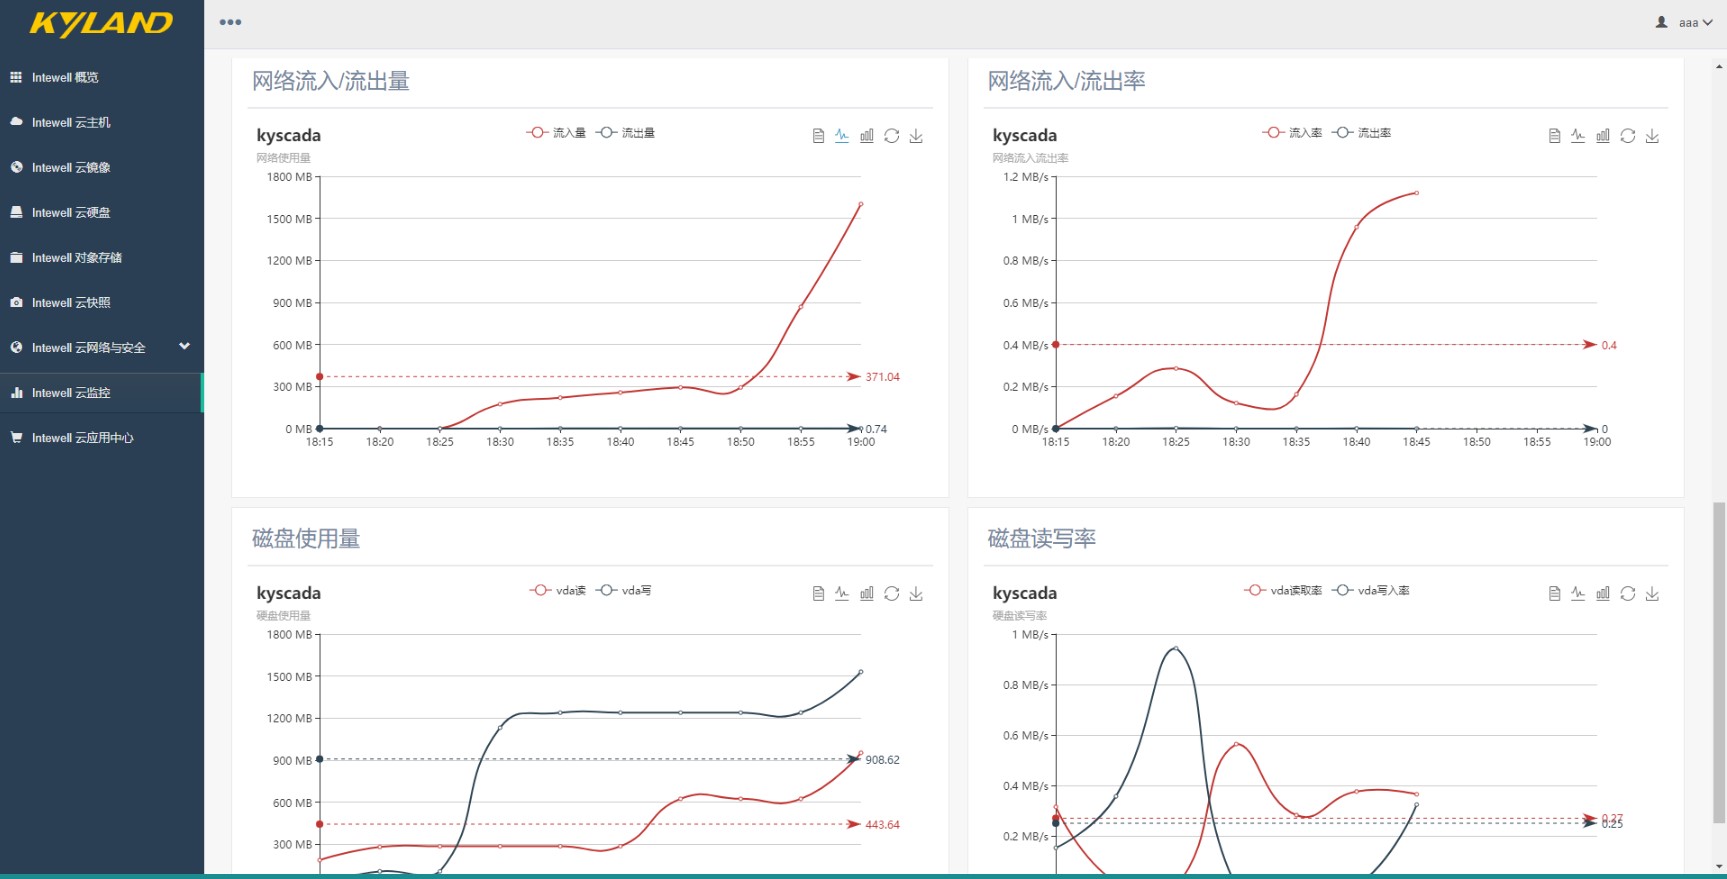Go to Intewell 云主机 in sidebar
The image size is (1727, 879).
(71, 123)
